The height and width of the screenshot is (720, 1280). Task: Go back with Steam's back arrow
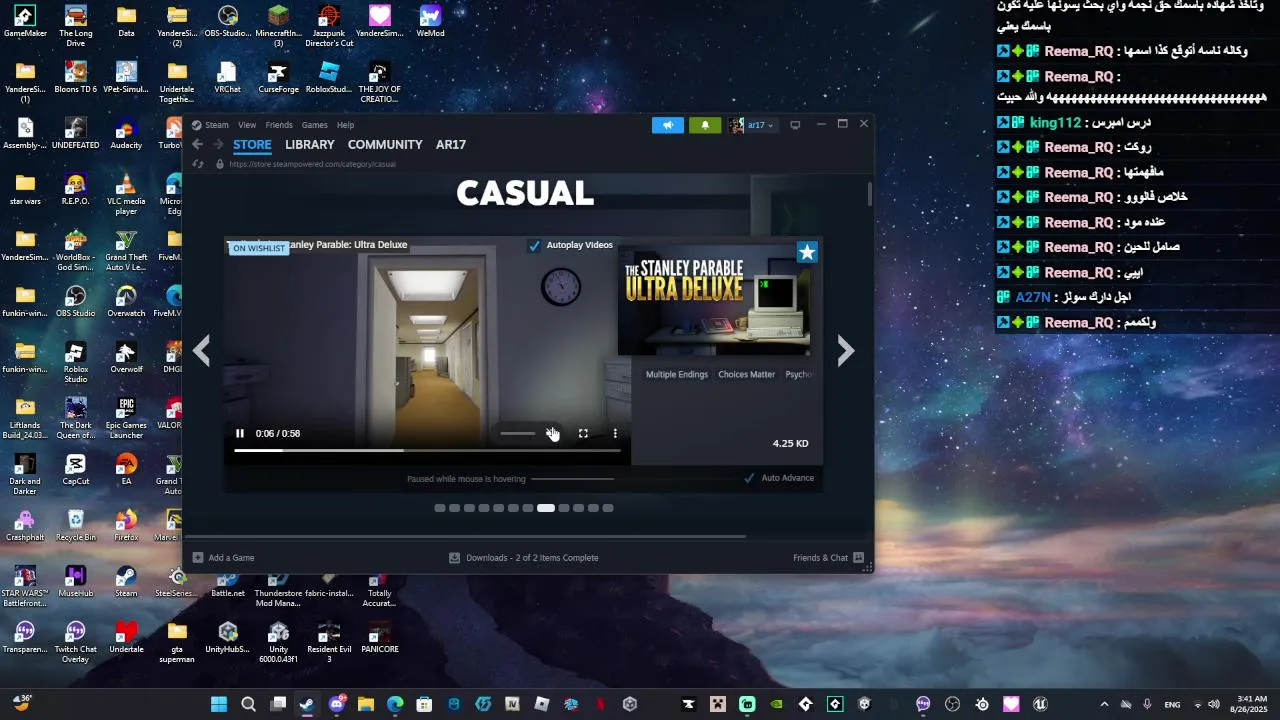click(x=197, y=145)
